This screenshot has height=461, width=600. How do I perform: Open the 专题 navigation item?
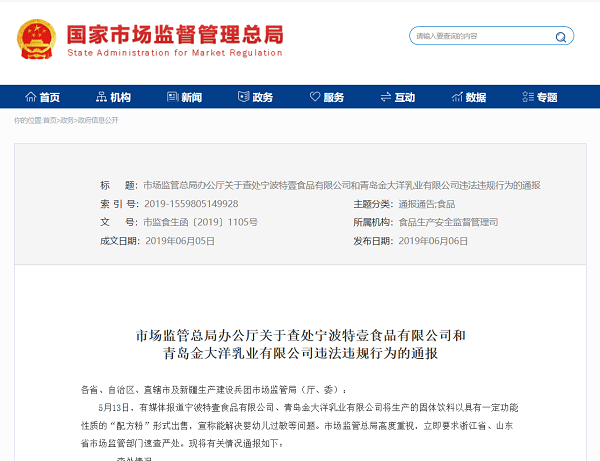547,97
